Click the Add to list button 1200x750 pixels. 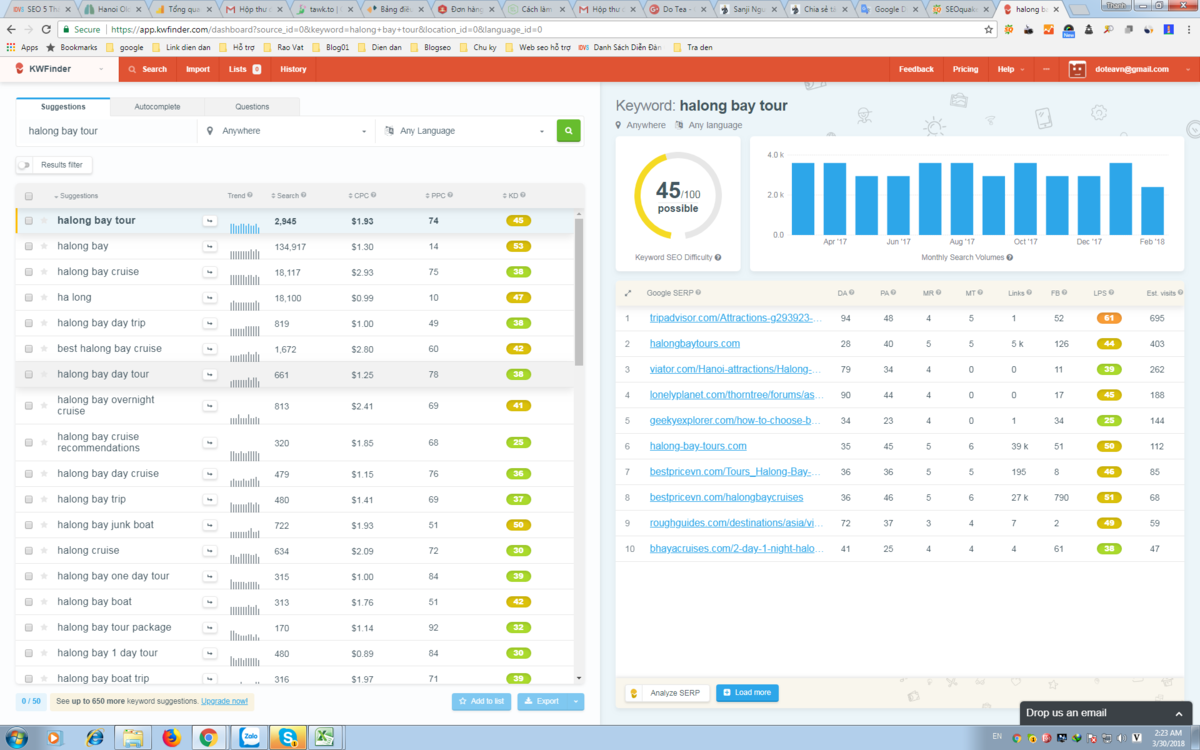tap(481, 702)
